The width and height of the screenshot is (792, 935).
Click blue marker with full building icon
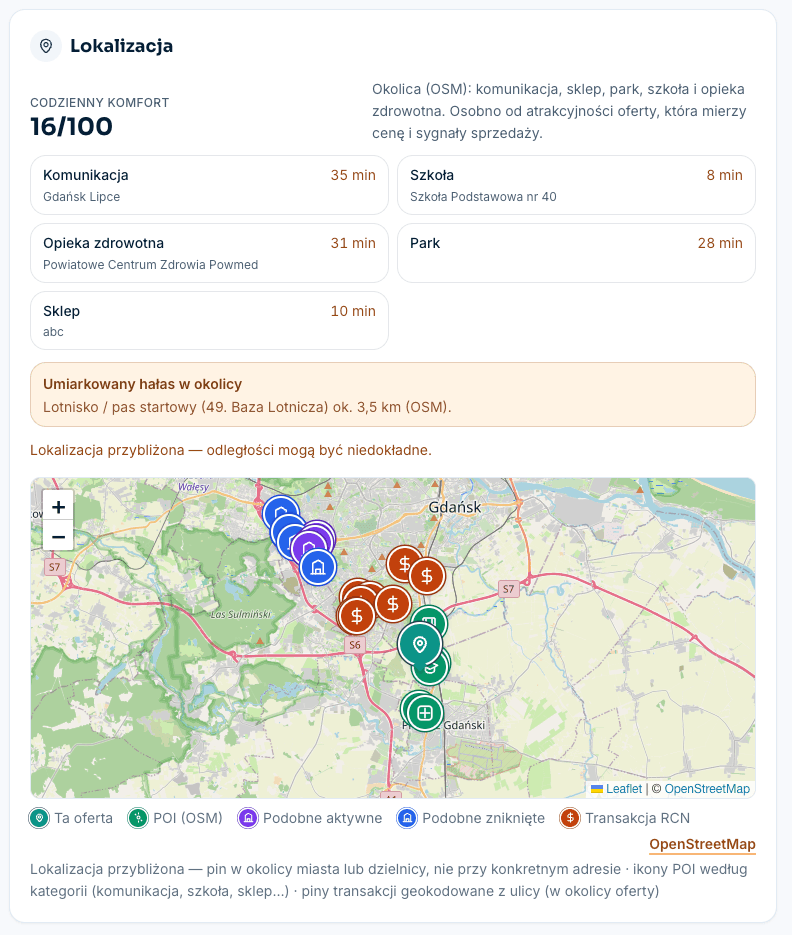pos(318,567)
